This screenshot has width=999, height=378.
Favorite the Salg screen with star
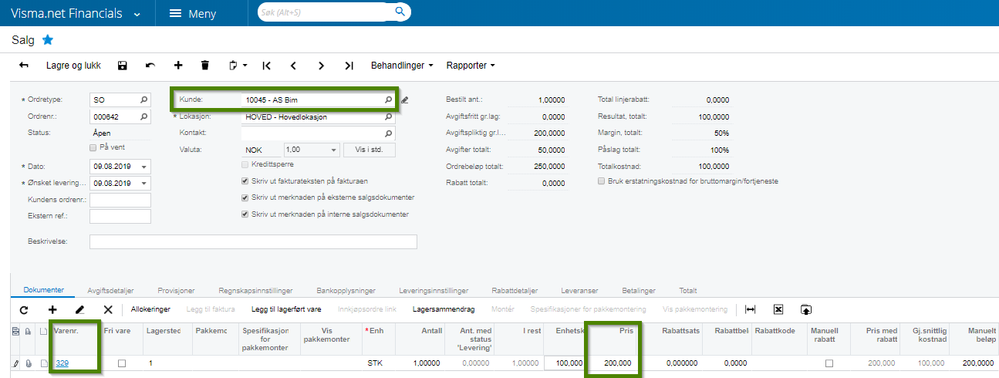tap(48, 40)
